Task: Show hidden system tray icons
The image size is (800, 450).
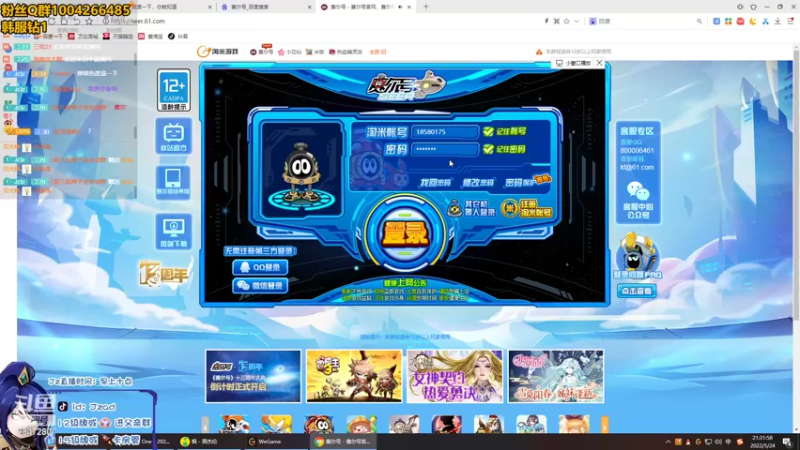Action: coord(668,442)
